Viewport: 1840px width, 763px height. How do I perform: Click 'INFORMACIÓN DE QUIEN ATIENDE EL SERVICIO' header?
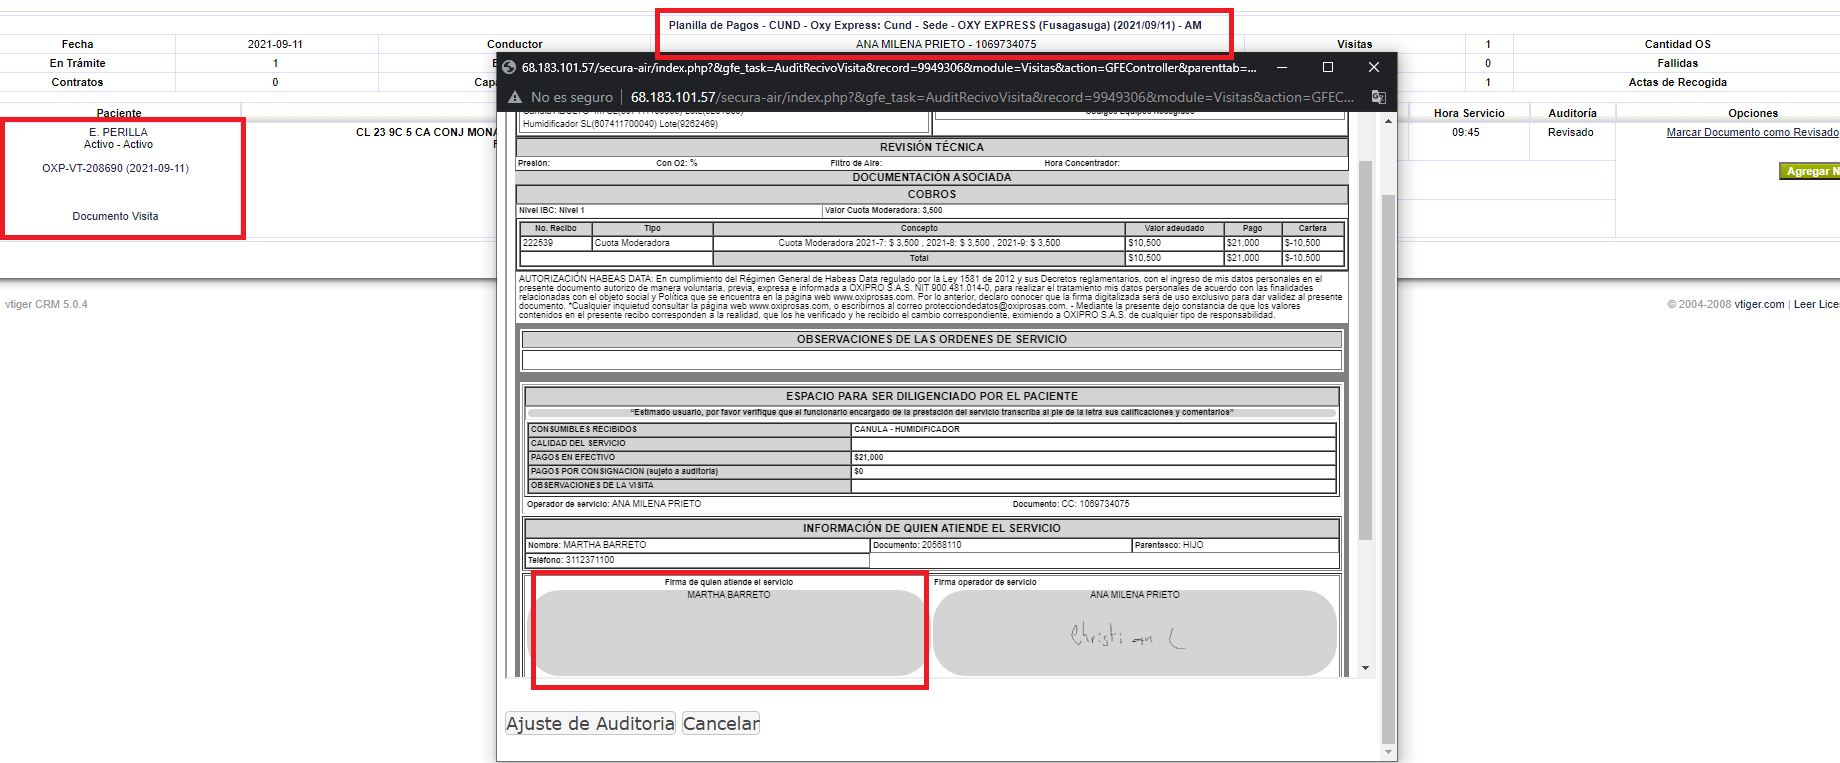coord(932,528)
